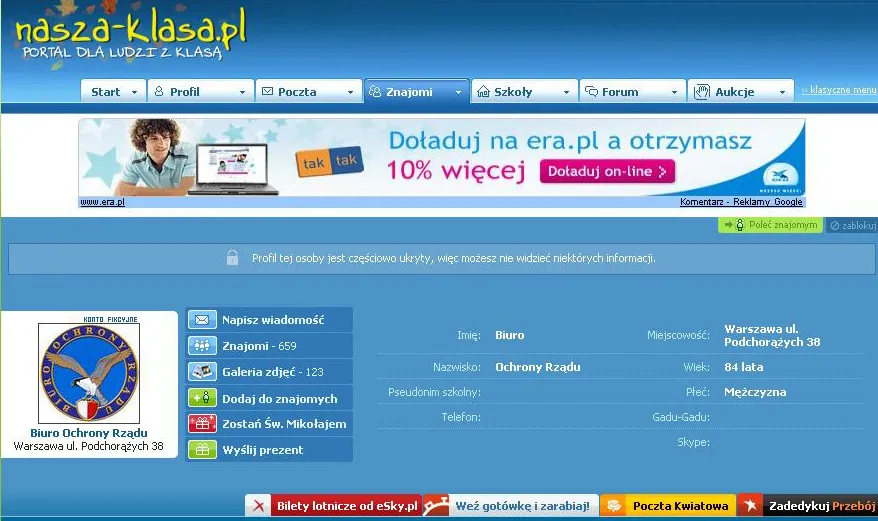Click the nasza-klasa.pl logo
878x521 pixels.
pyautogui.click(x=130, y=34)
